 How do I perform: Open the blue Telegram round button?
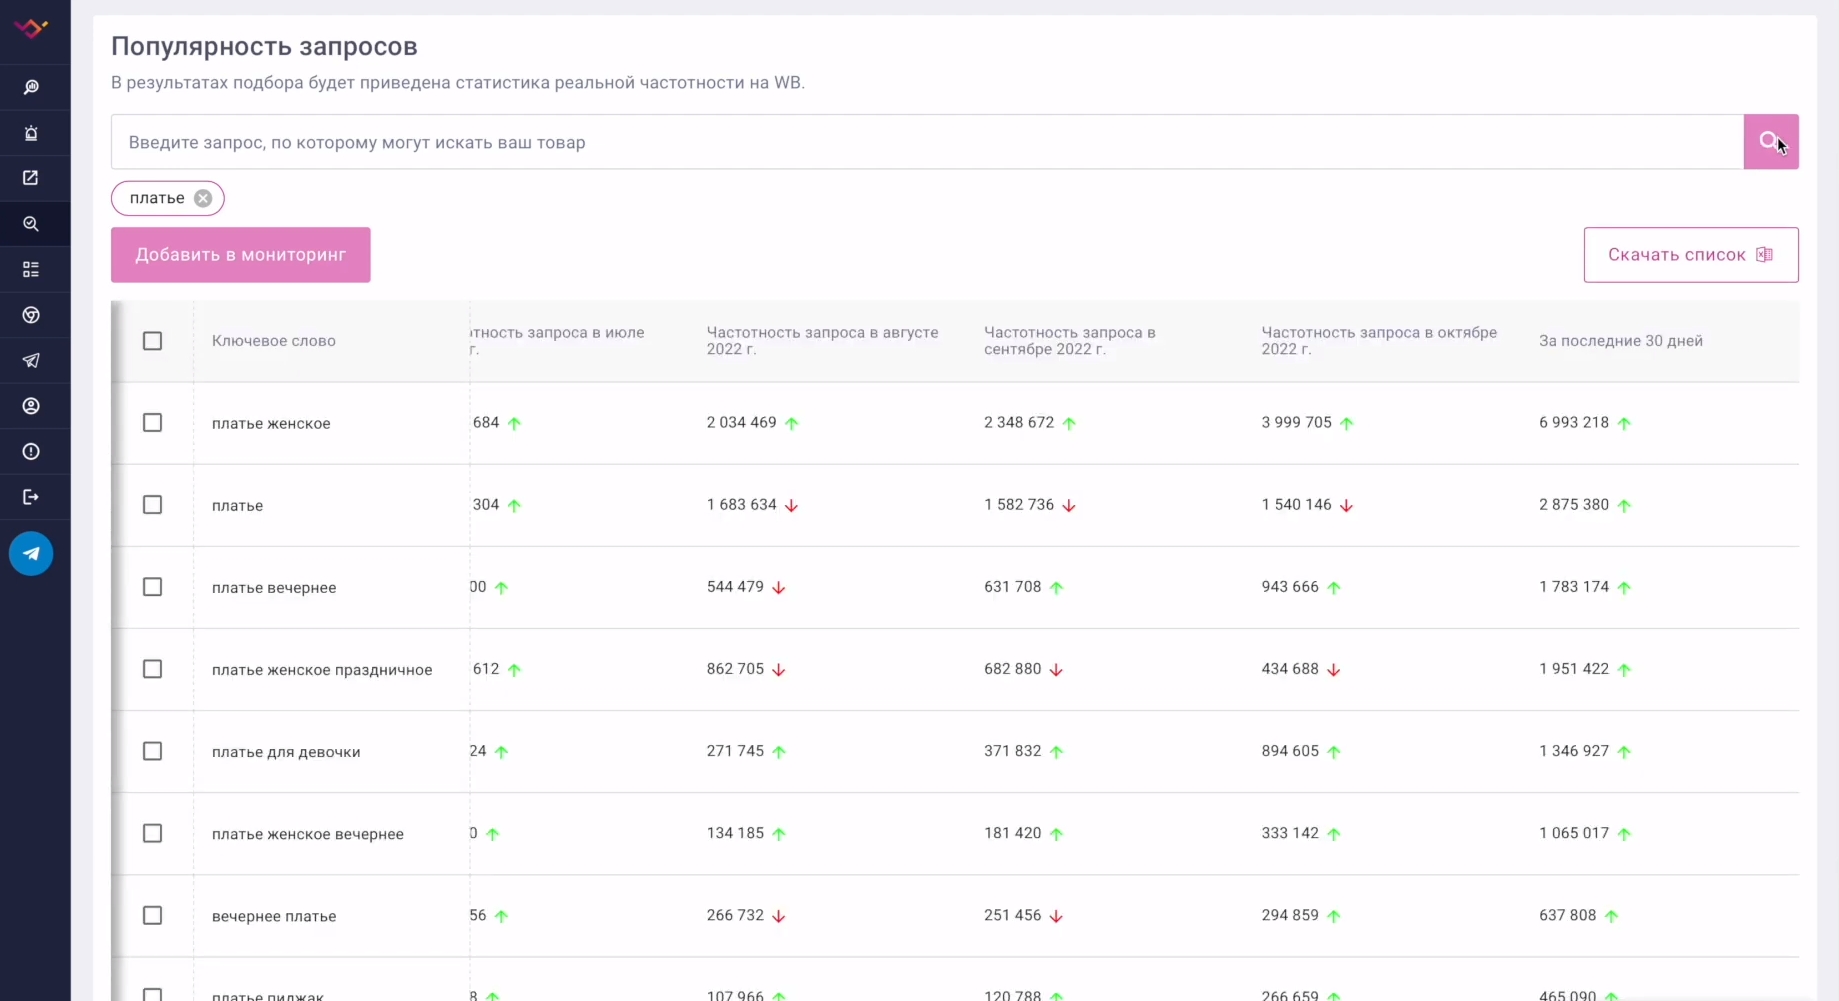coord(31,553)
